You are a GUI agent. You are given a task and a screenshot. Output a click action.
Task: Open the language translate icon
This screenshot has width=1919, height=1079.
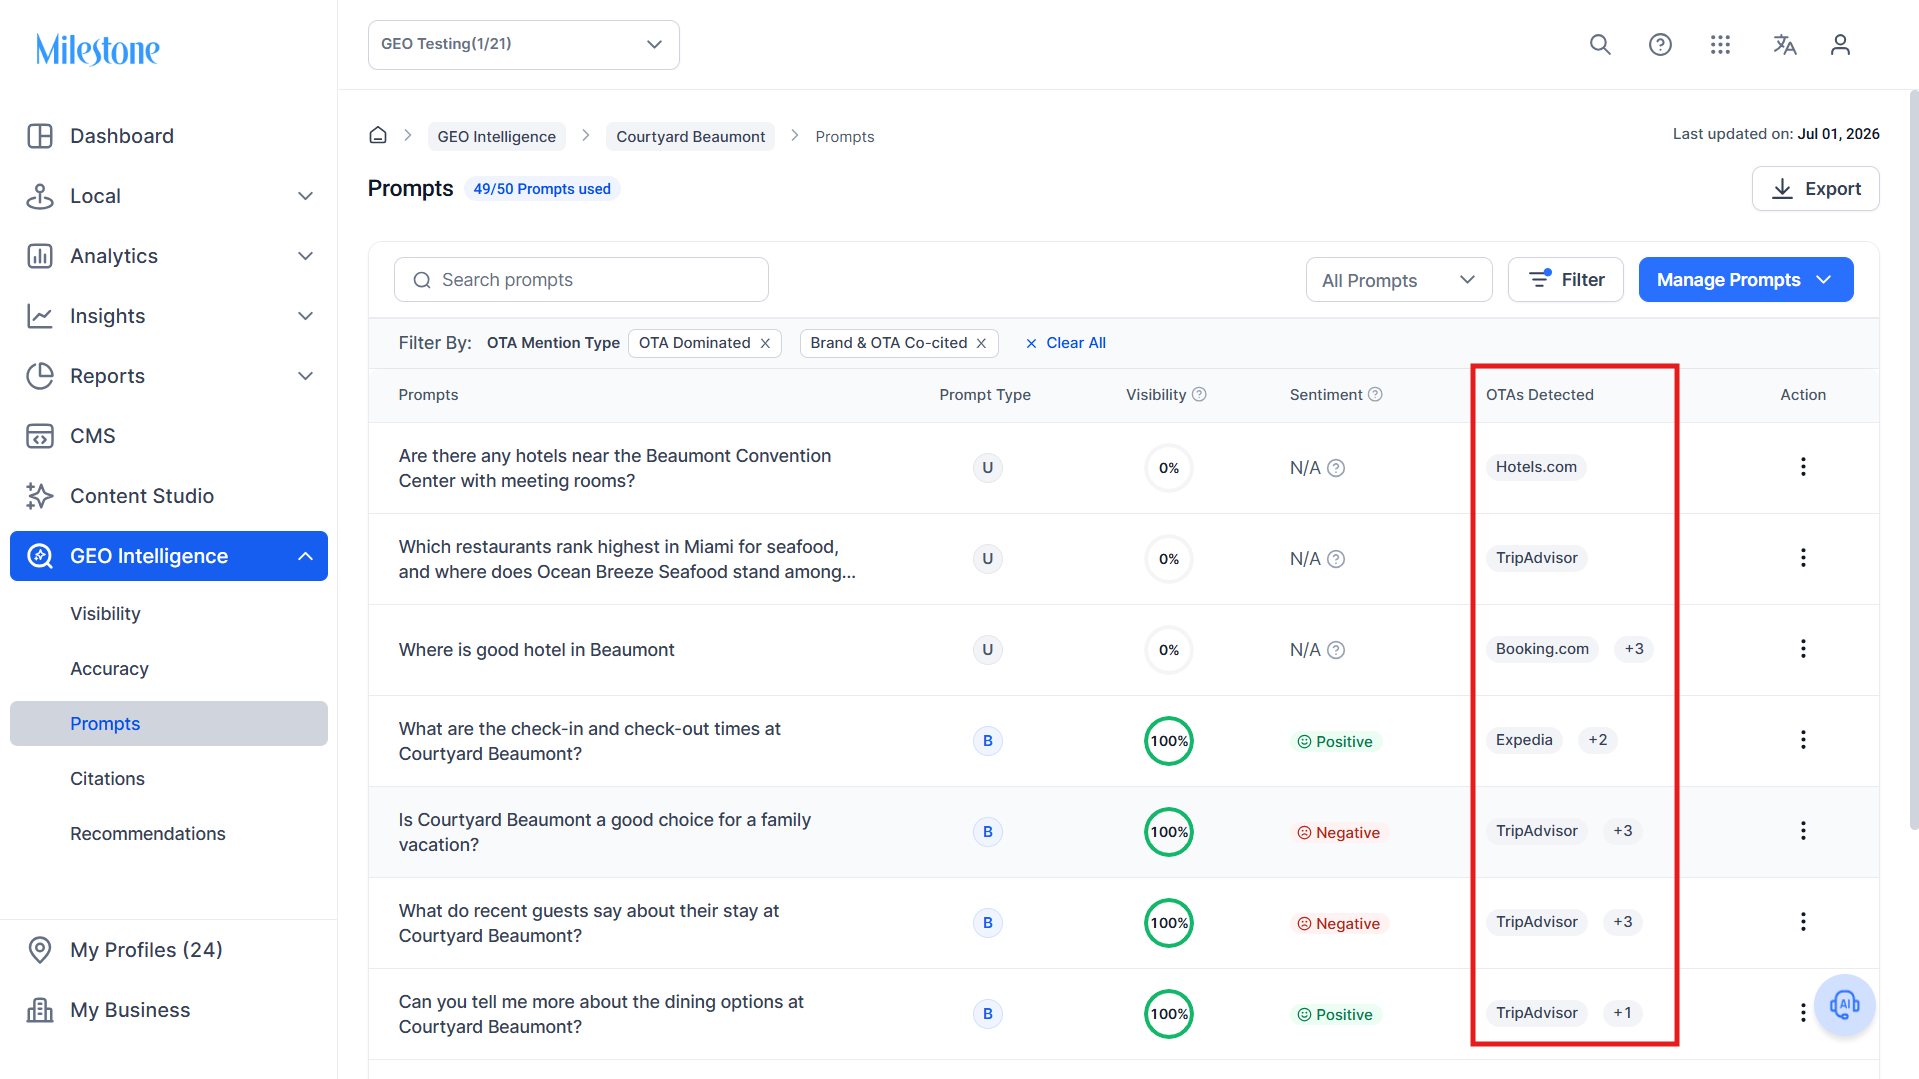click(1785, 45)
